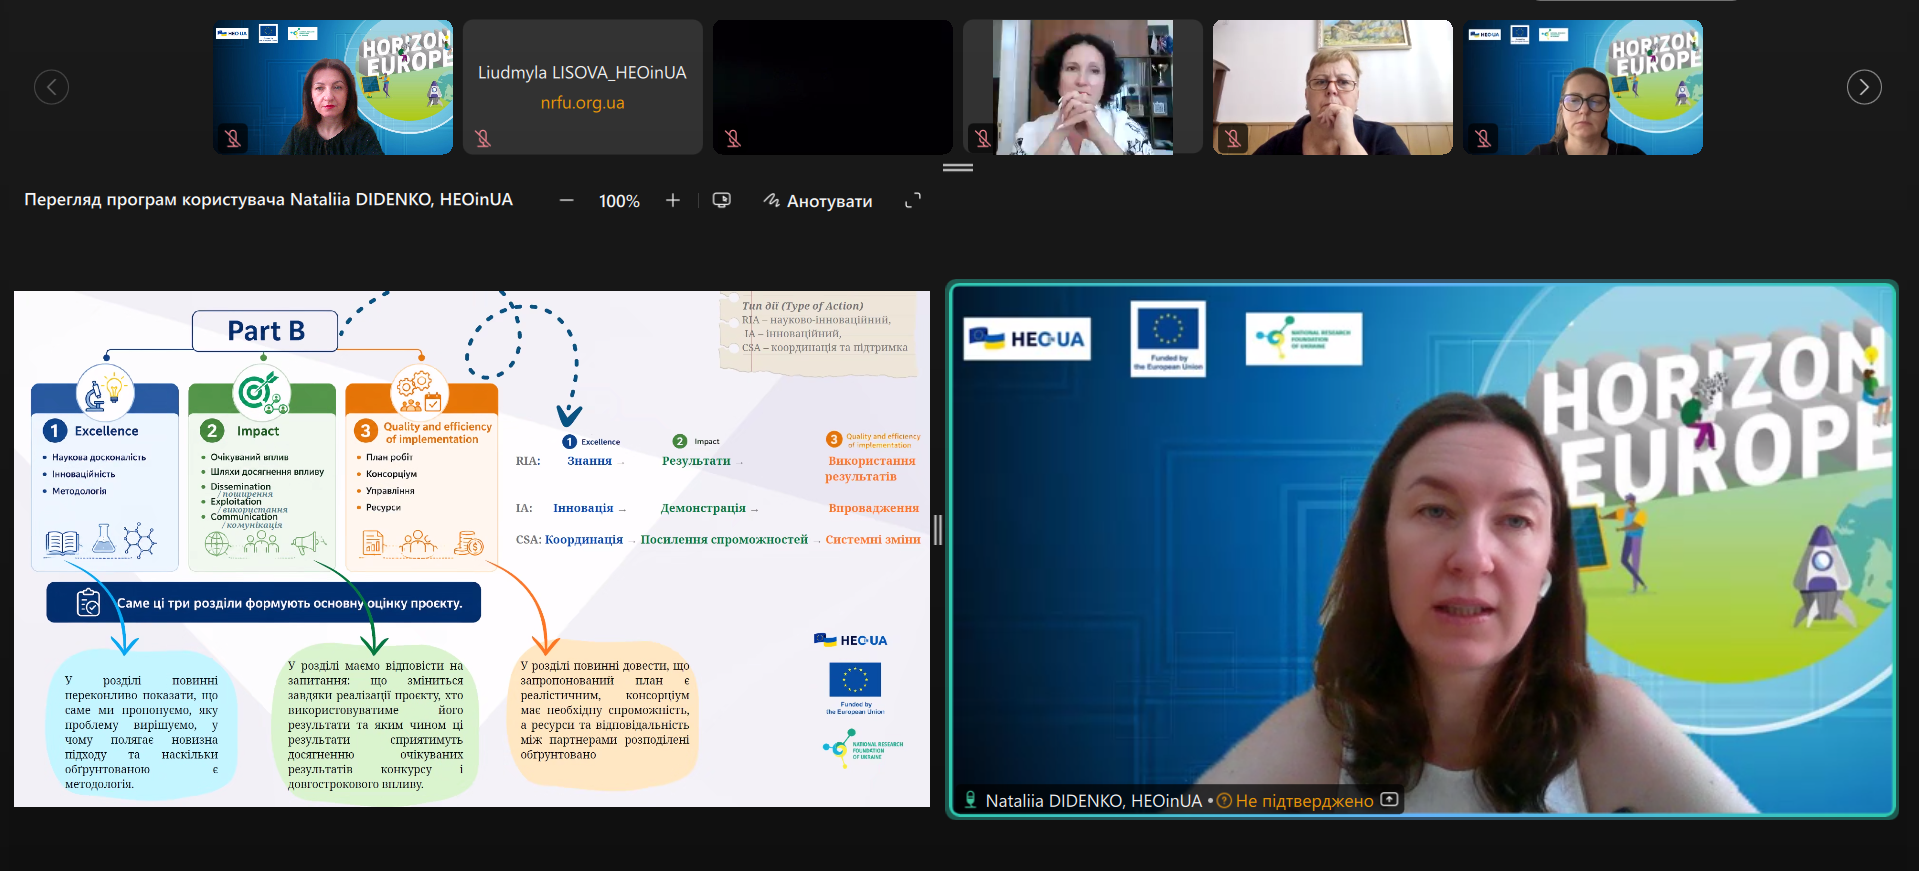
Task: Click the Впровадження text in IA row
Action: pyautogui.click(x=873, y=508)
